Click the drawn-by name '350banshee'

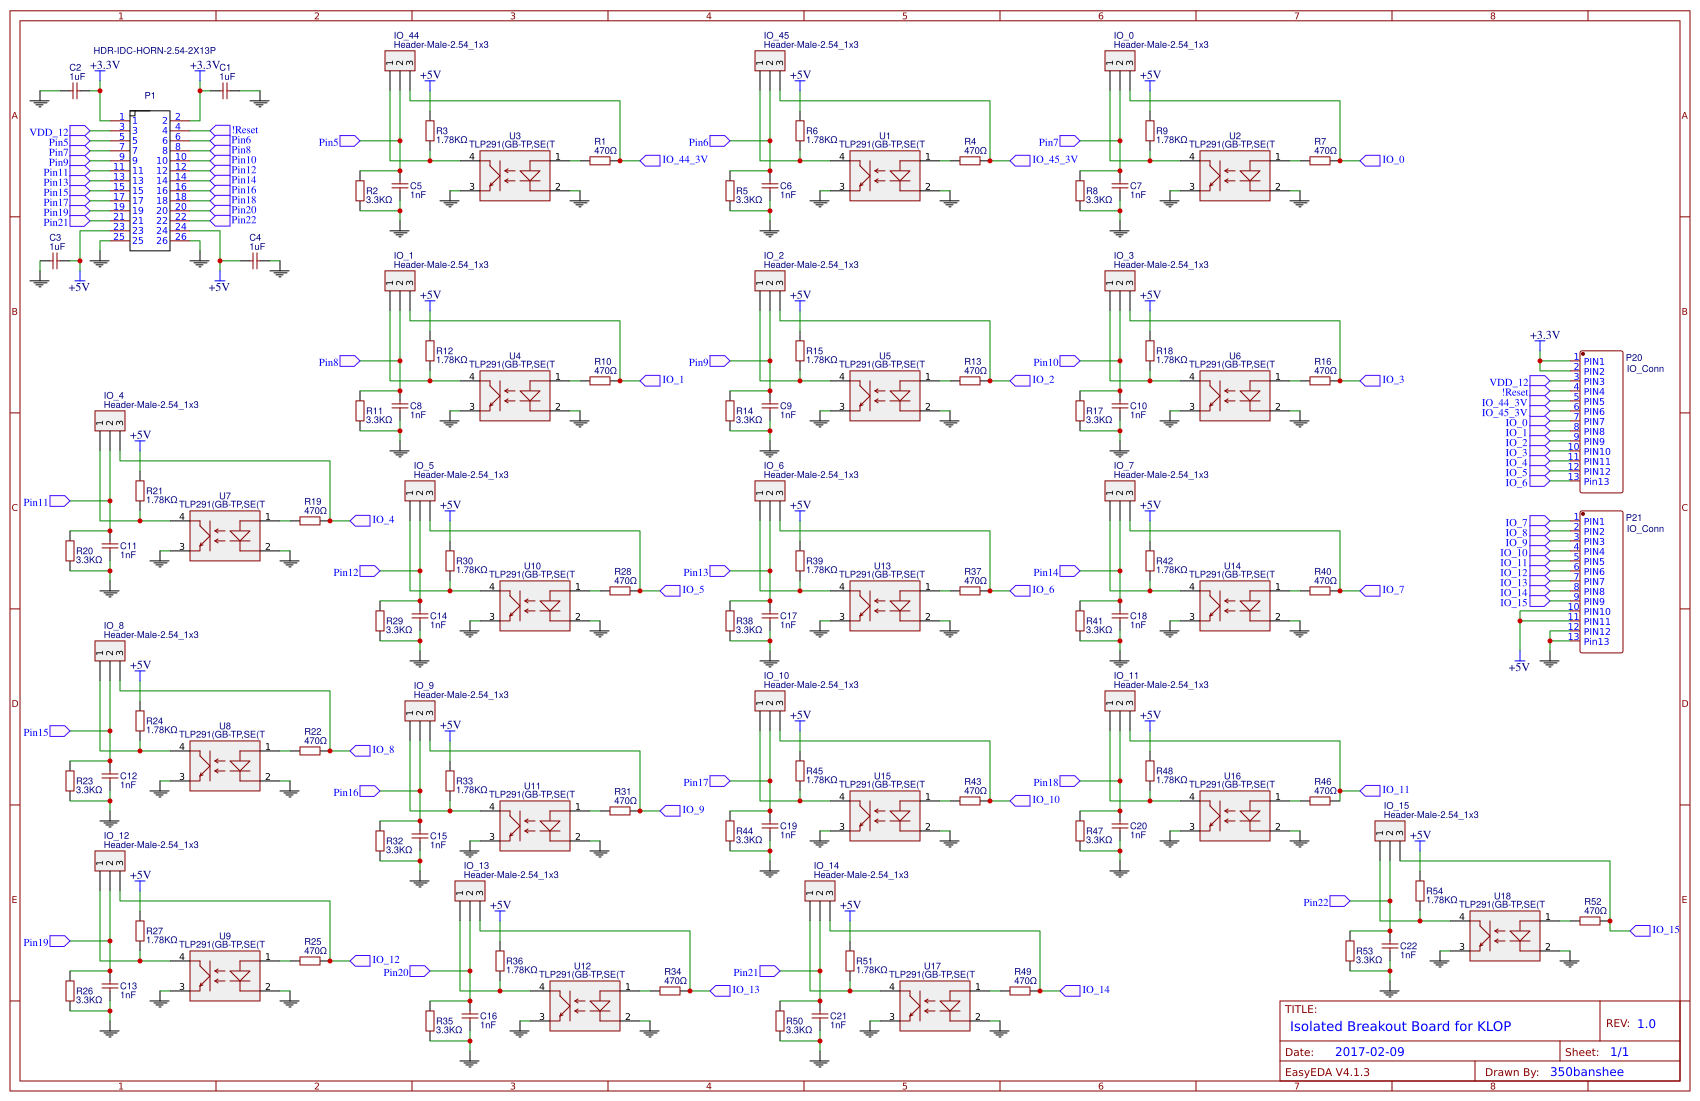click(1587, 1072)
